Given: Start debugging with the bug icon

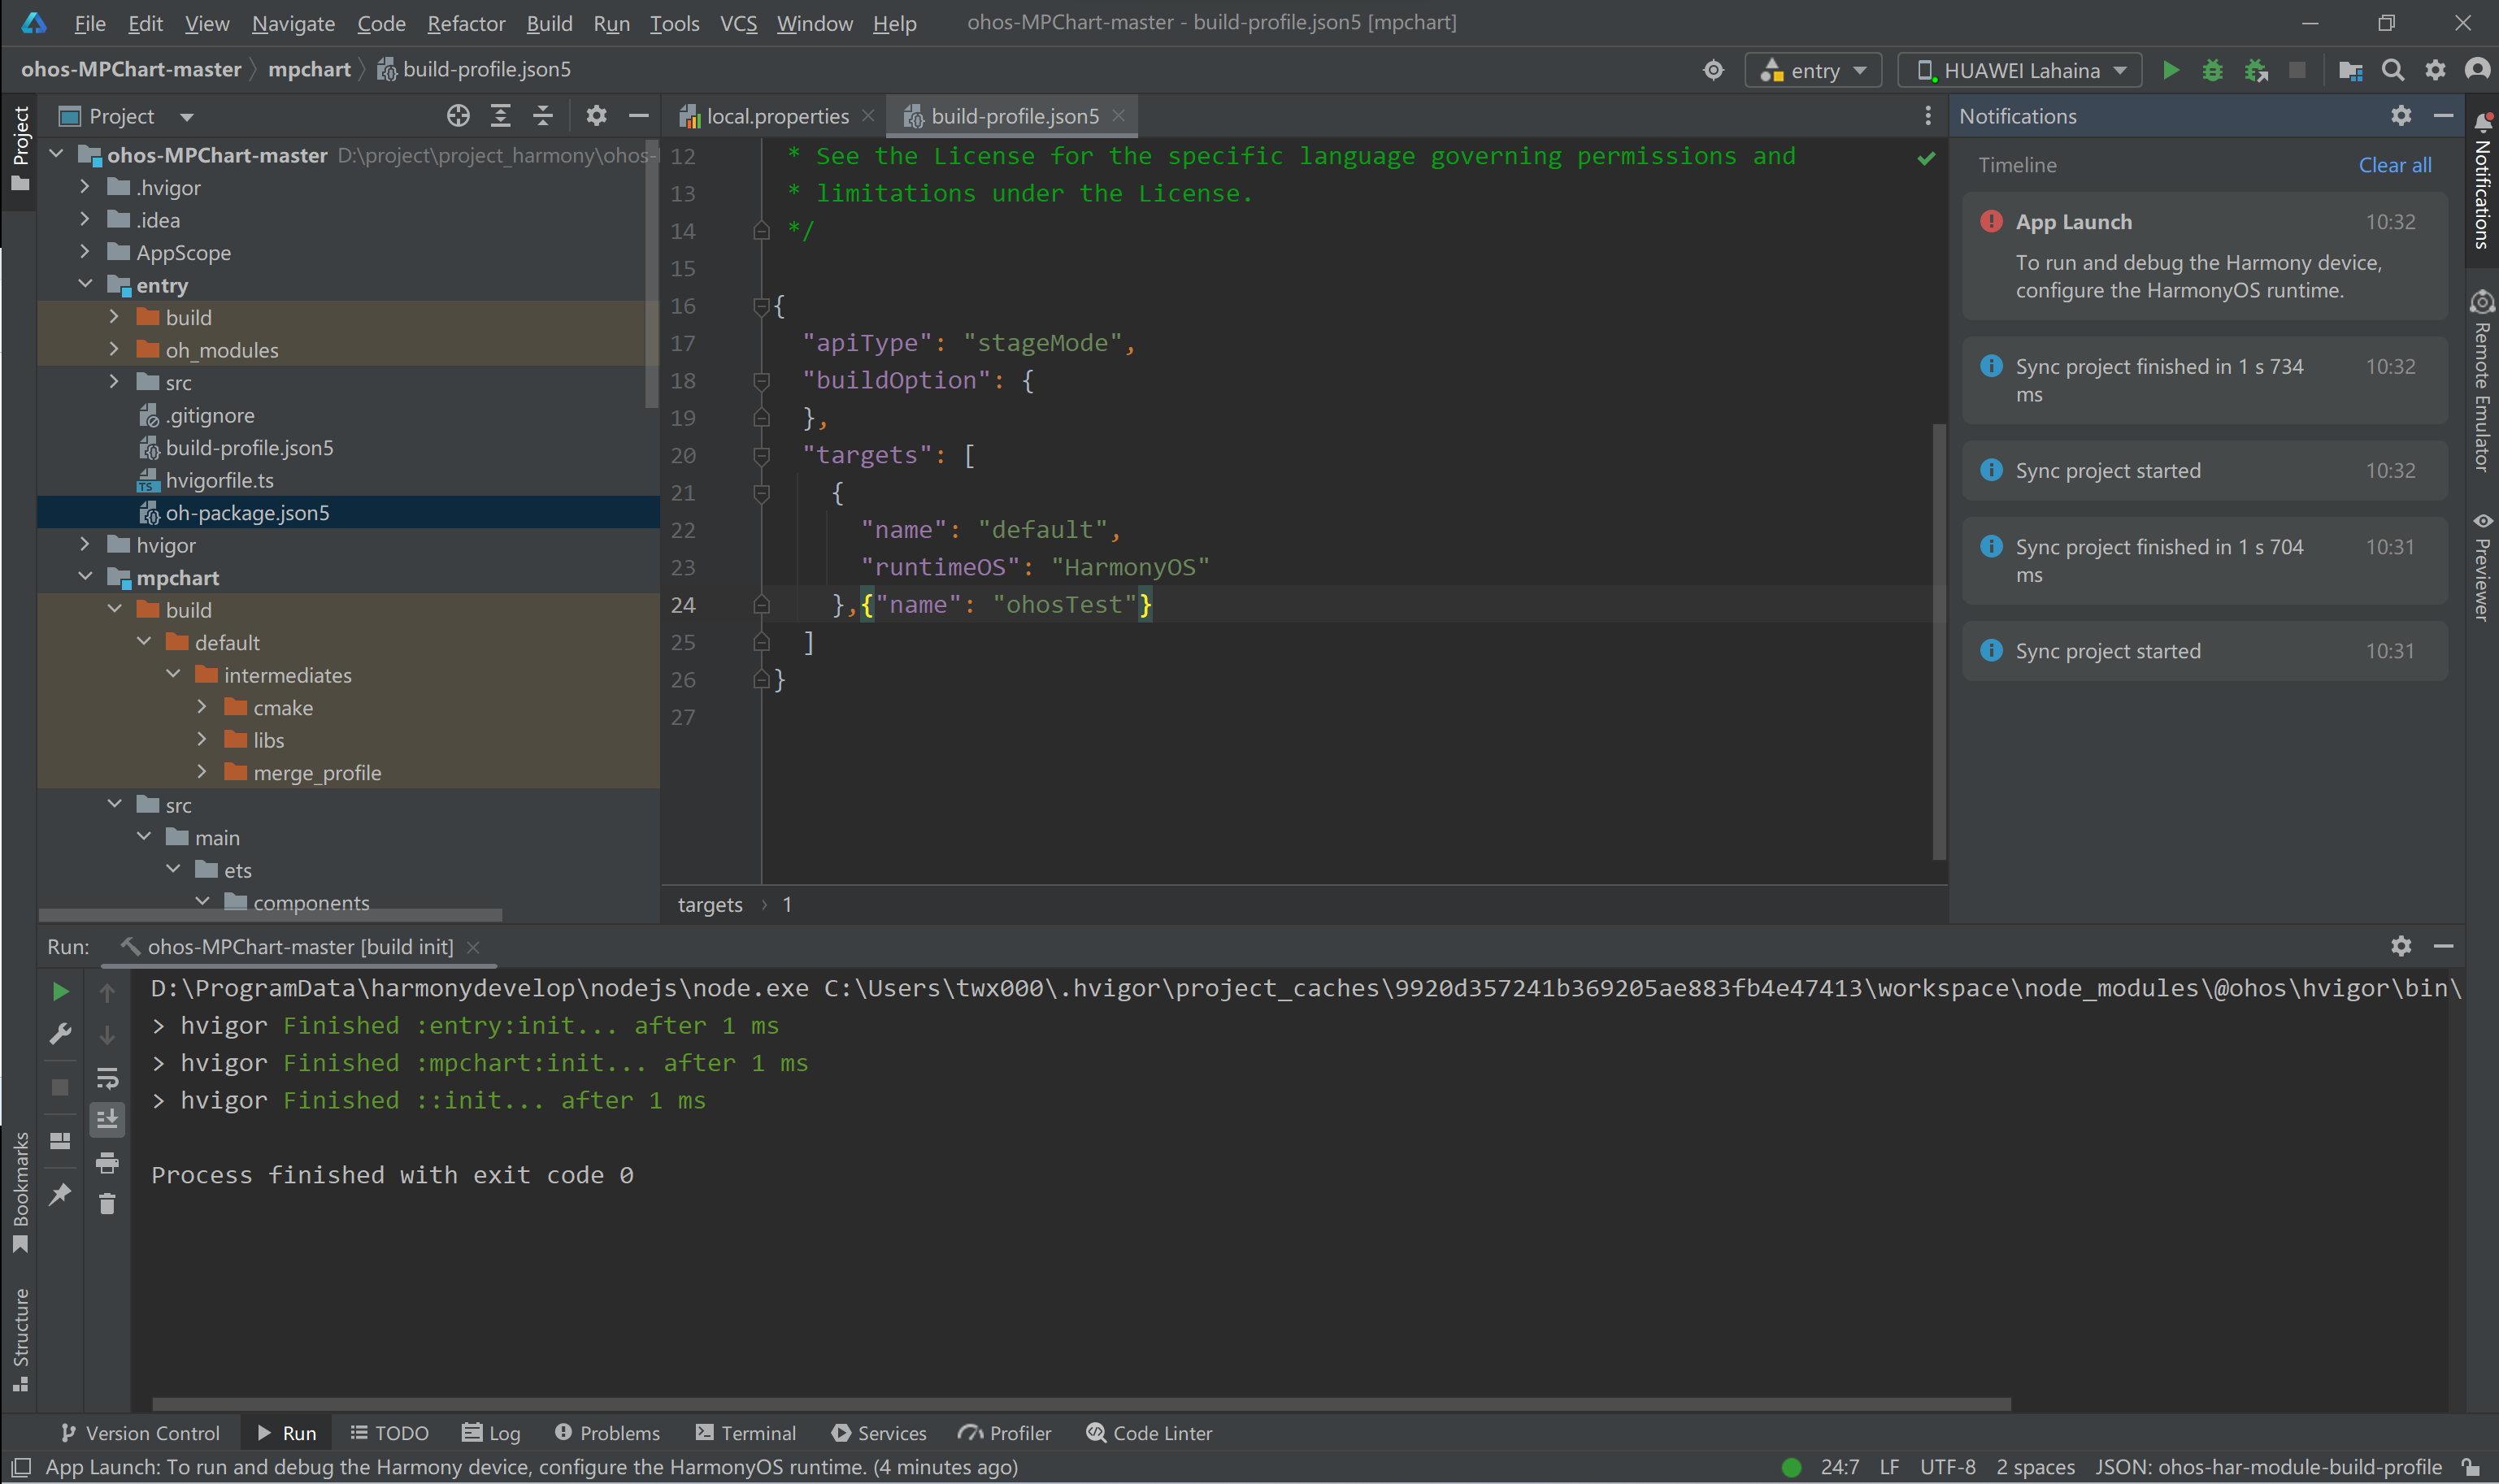Looking at the screenshot, I should coord(2212,70).
